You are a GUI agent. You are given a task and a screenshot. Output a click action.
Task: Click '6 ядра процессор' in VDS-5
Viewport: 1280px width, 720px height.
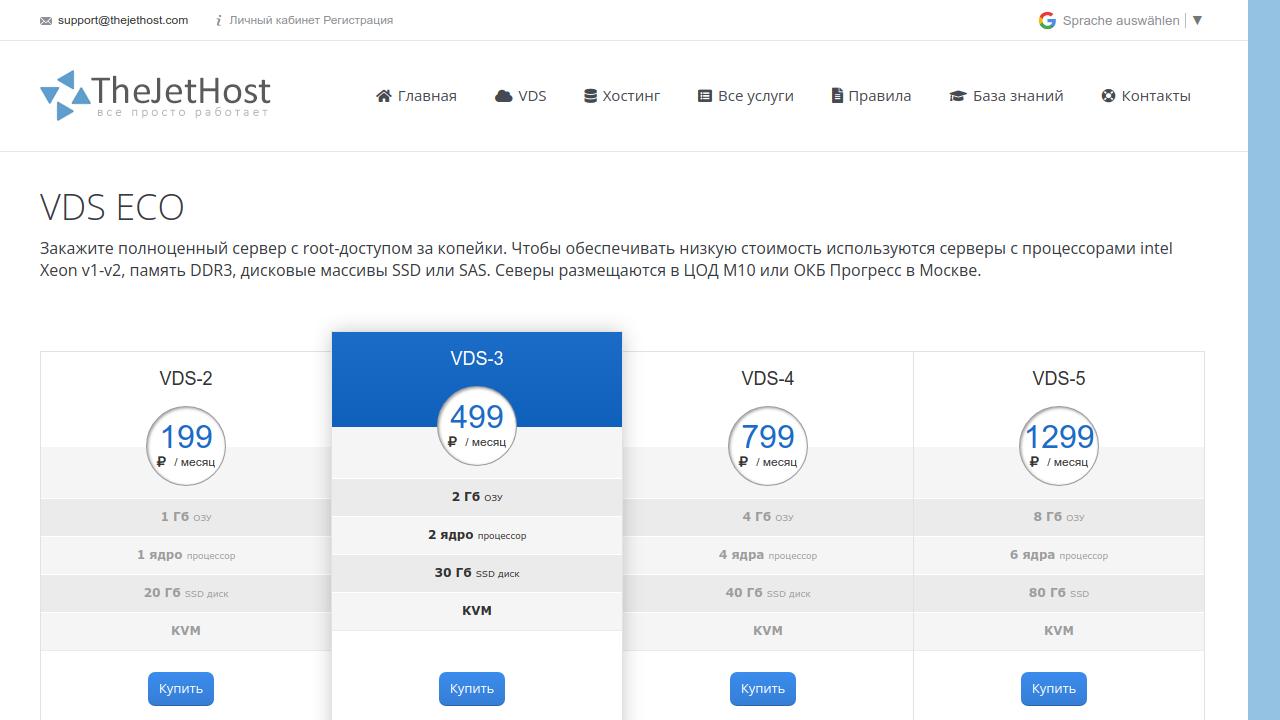tap(1059, 555)
